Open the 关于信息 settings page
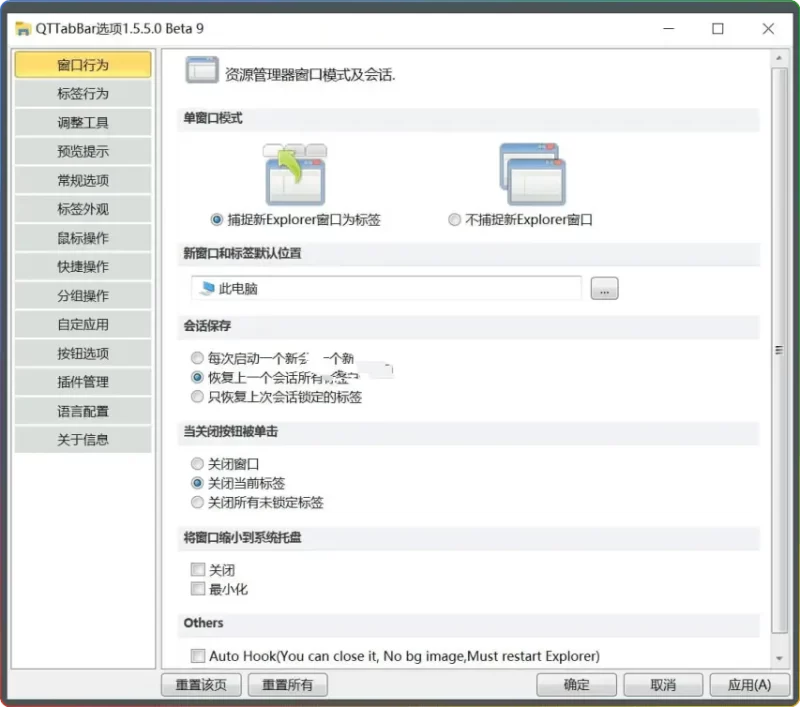 coord(83,439)
